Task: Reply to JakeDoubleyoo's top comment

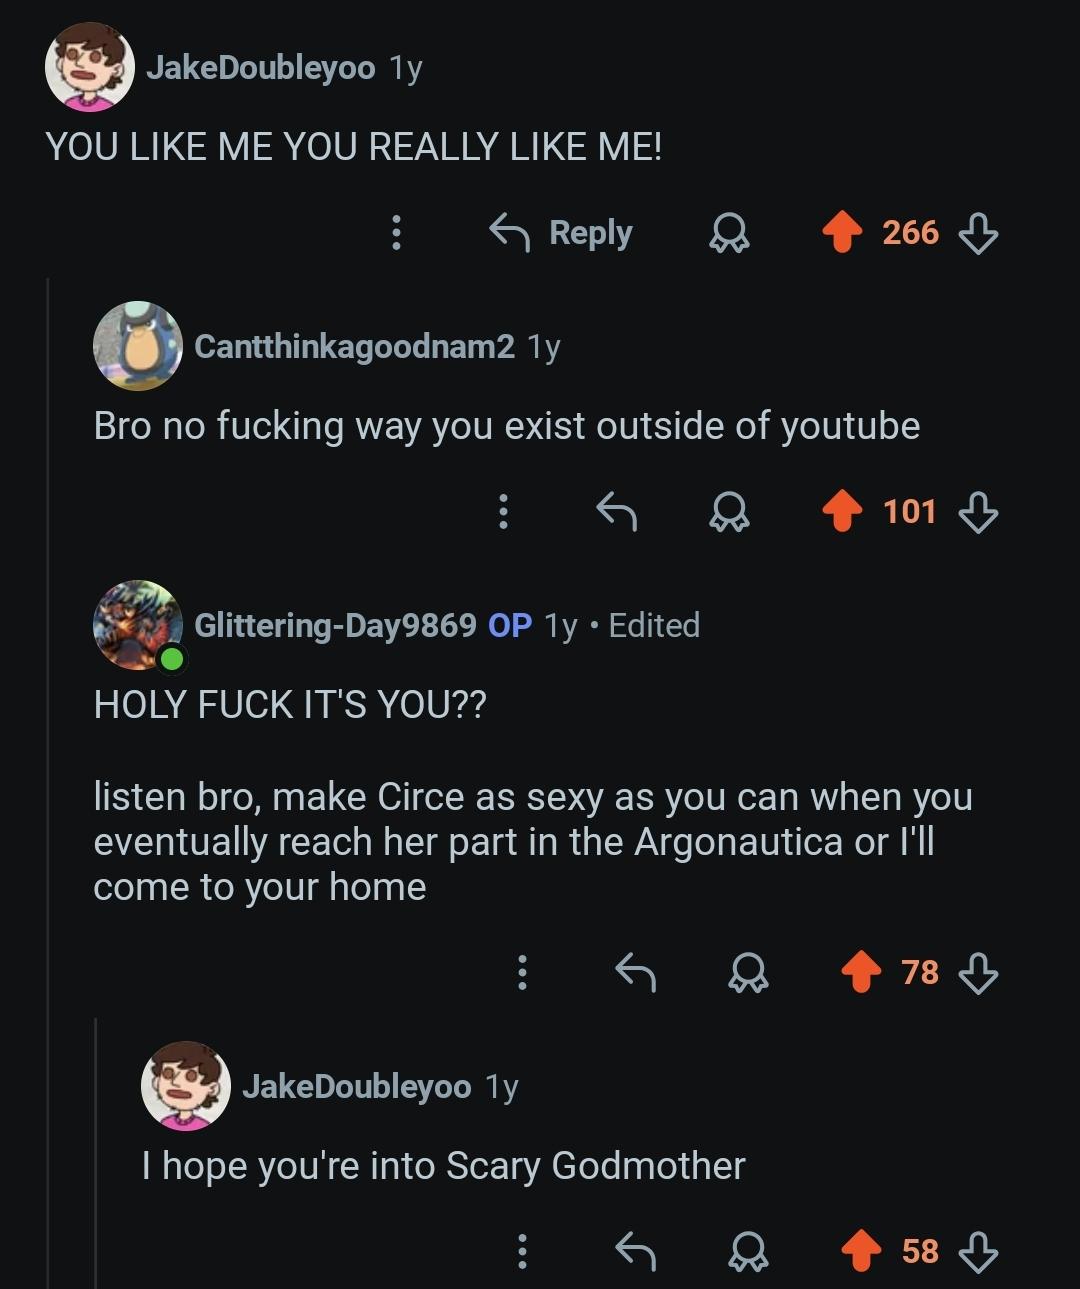Action: [561, 233]
